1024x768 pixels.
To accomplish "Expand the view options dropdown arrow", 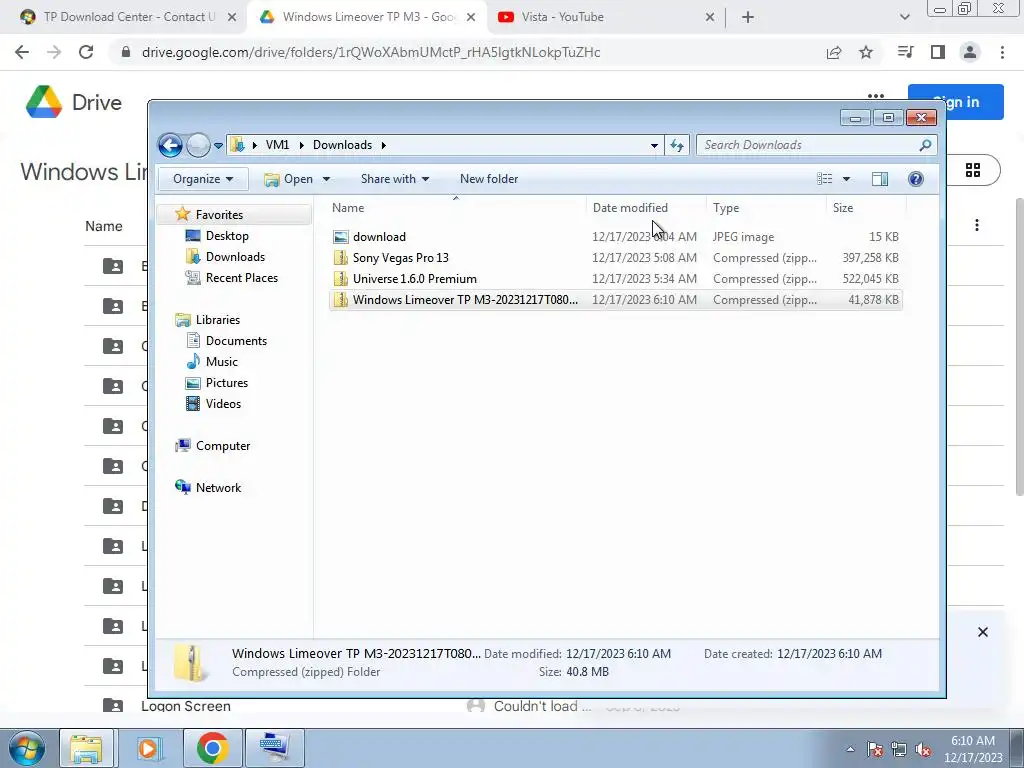I will (846, 179).
